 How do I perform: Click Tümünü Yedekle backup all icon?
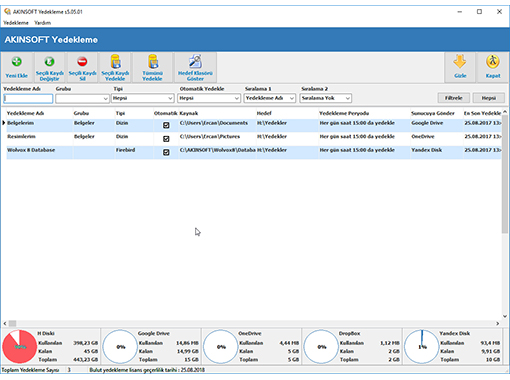point(153,61)
